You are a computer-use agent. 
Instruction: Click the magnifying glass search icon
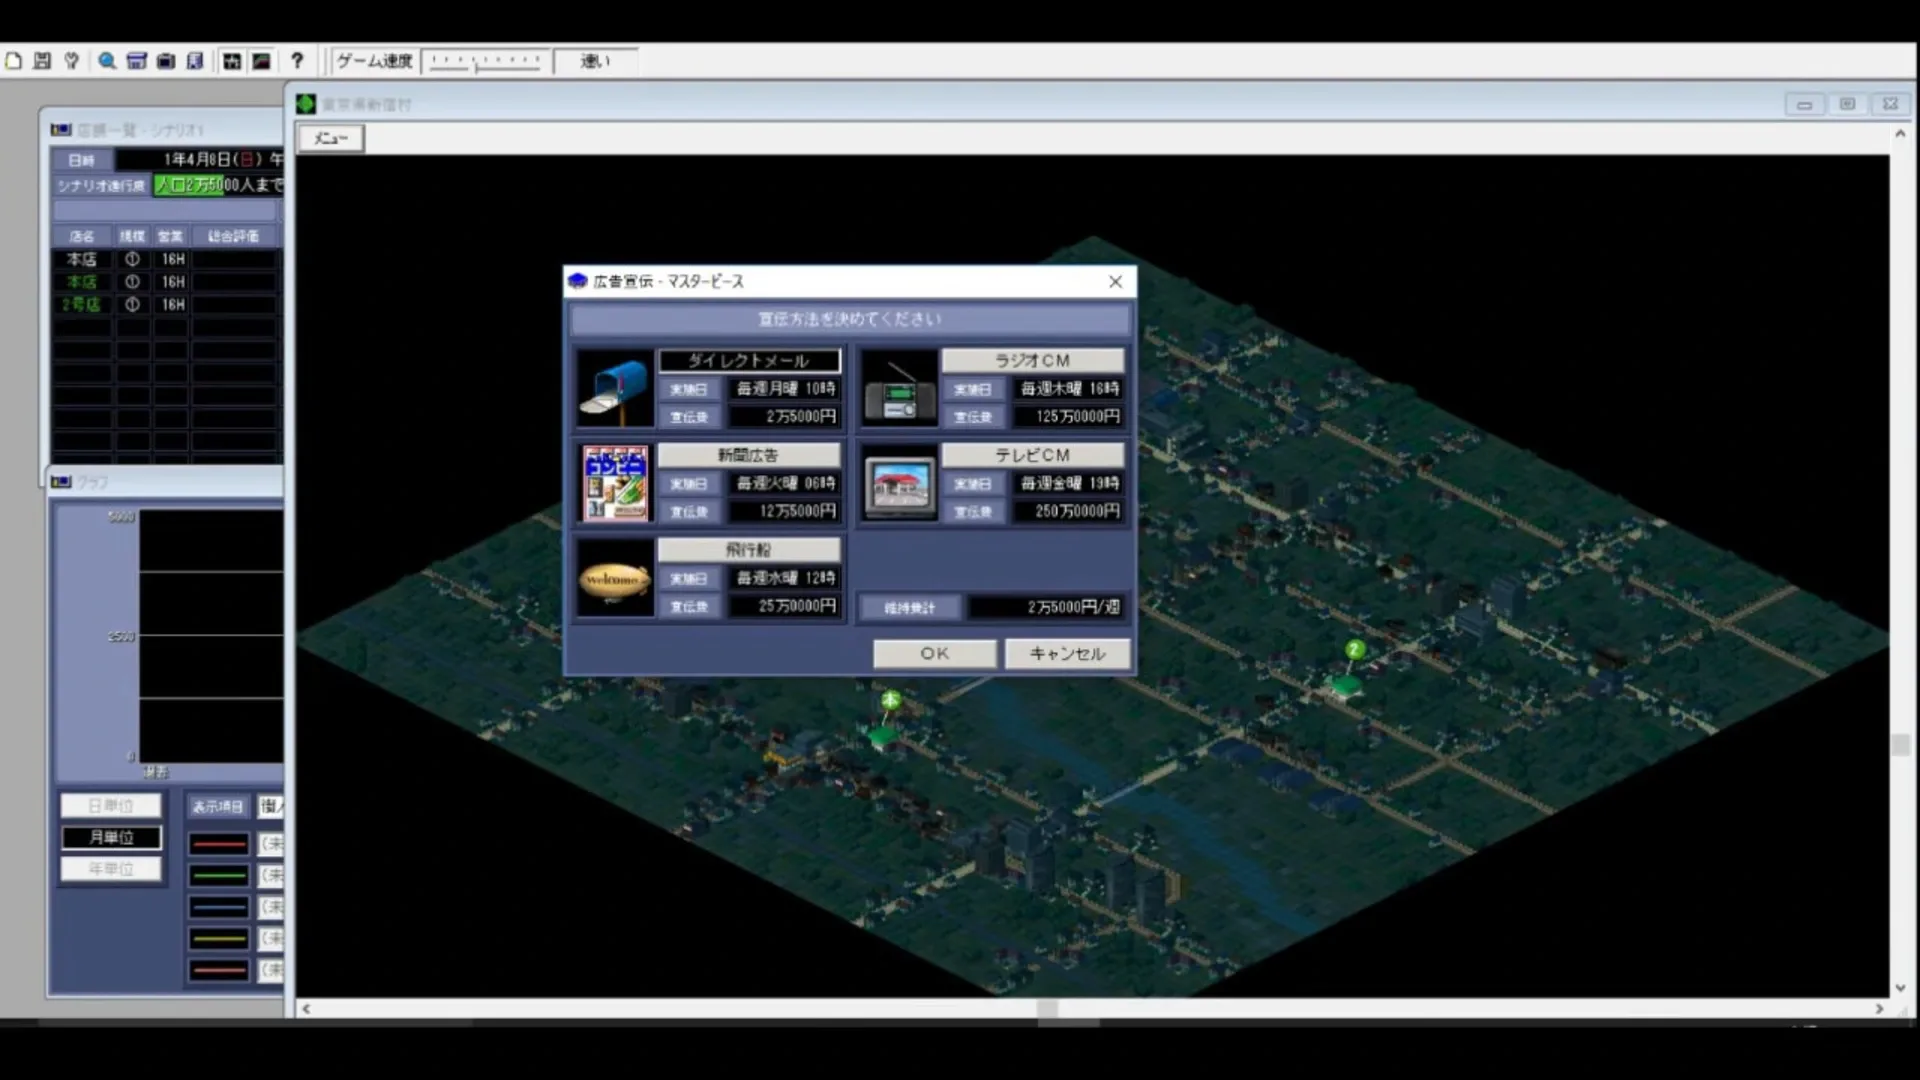pos(106,61)
